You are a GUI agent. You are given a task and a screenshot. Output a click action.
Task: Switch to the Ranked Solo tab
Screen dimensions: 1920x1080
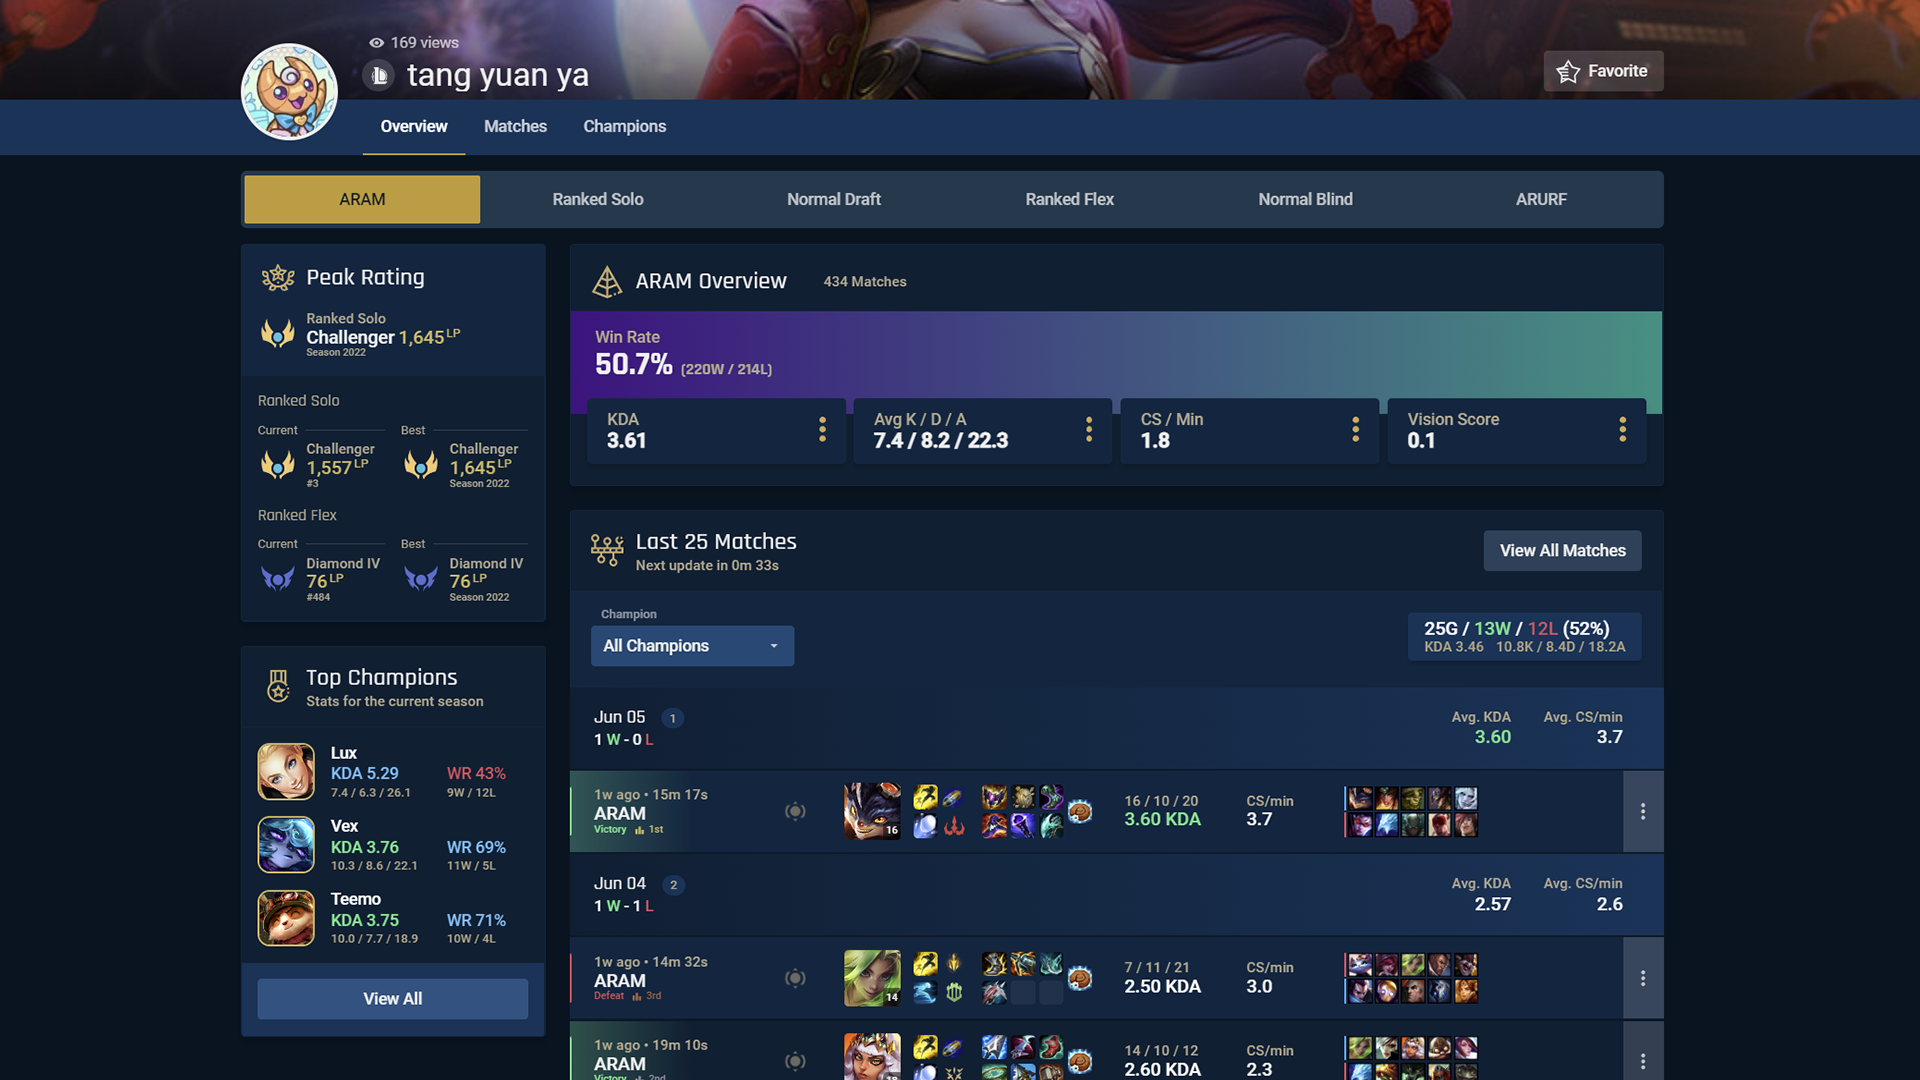[597, 199]
